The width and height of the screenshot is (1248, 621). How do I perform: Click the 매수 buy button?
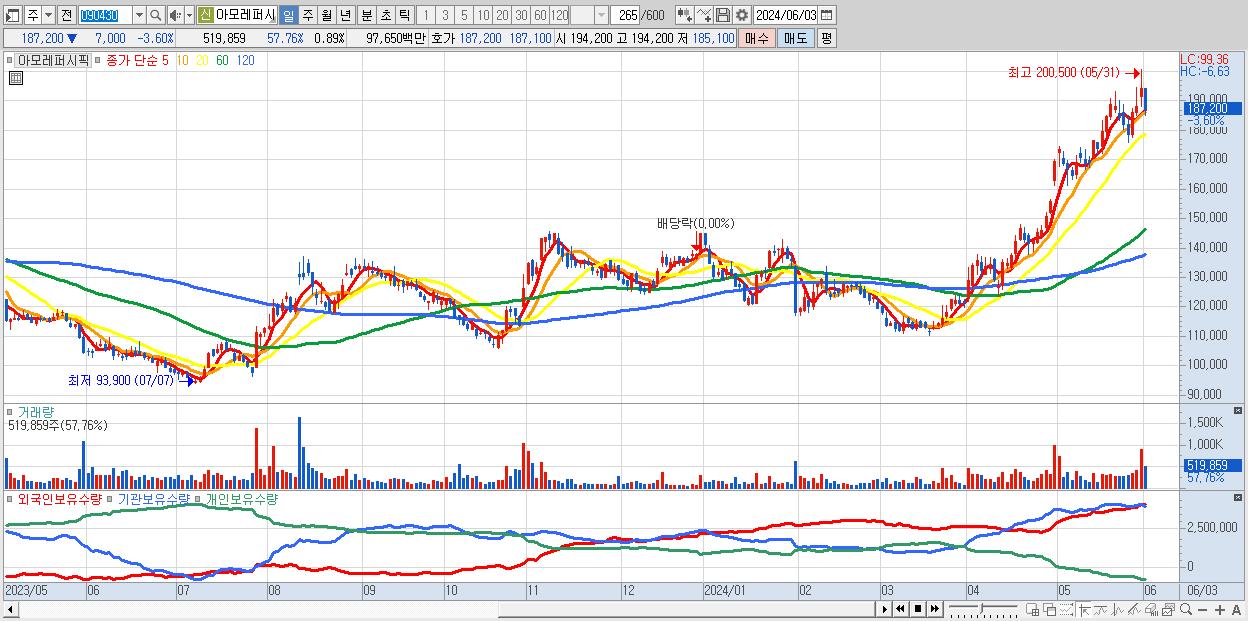[x=757, y=38]
